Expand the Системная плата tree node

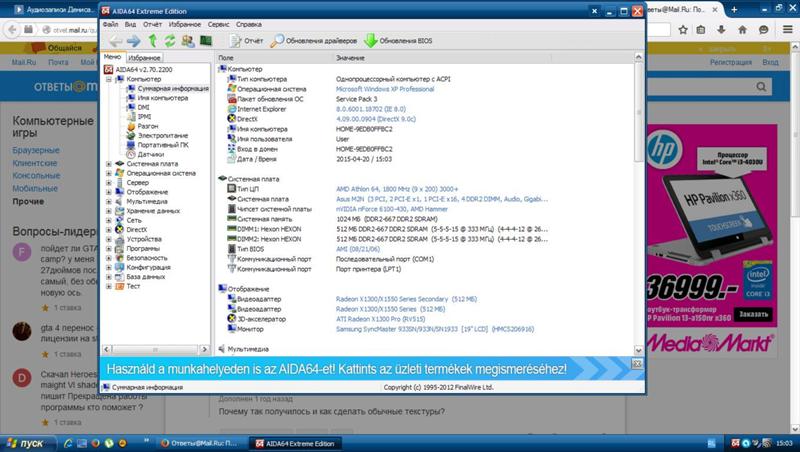click(x=108, y=164)
